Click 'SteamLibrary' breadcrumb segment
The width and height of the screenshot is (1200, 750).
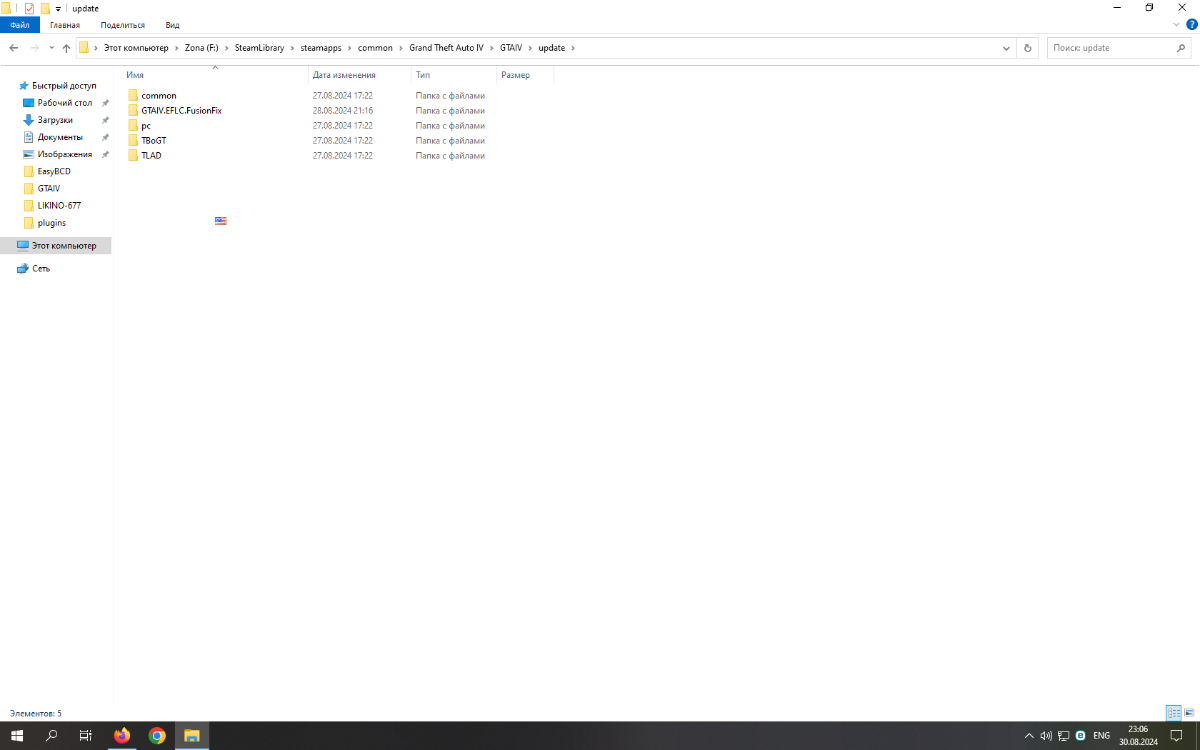(259, 48)
